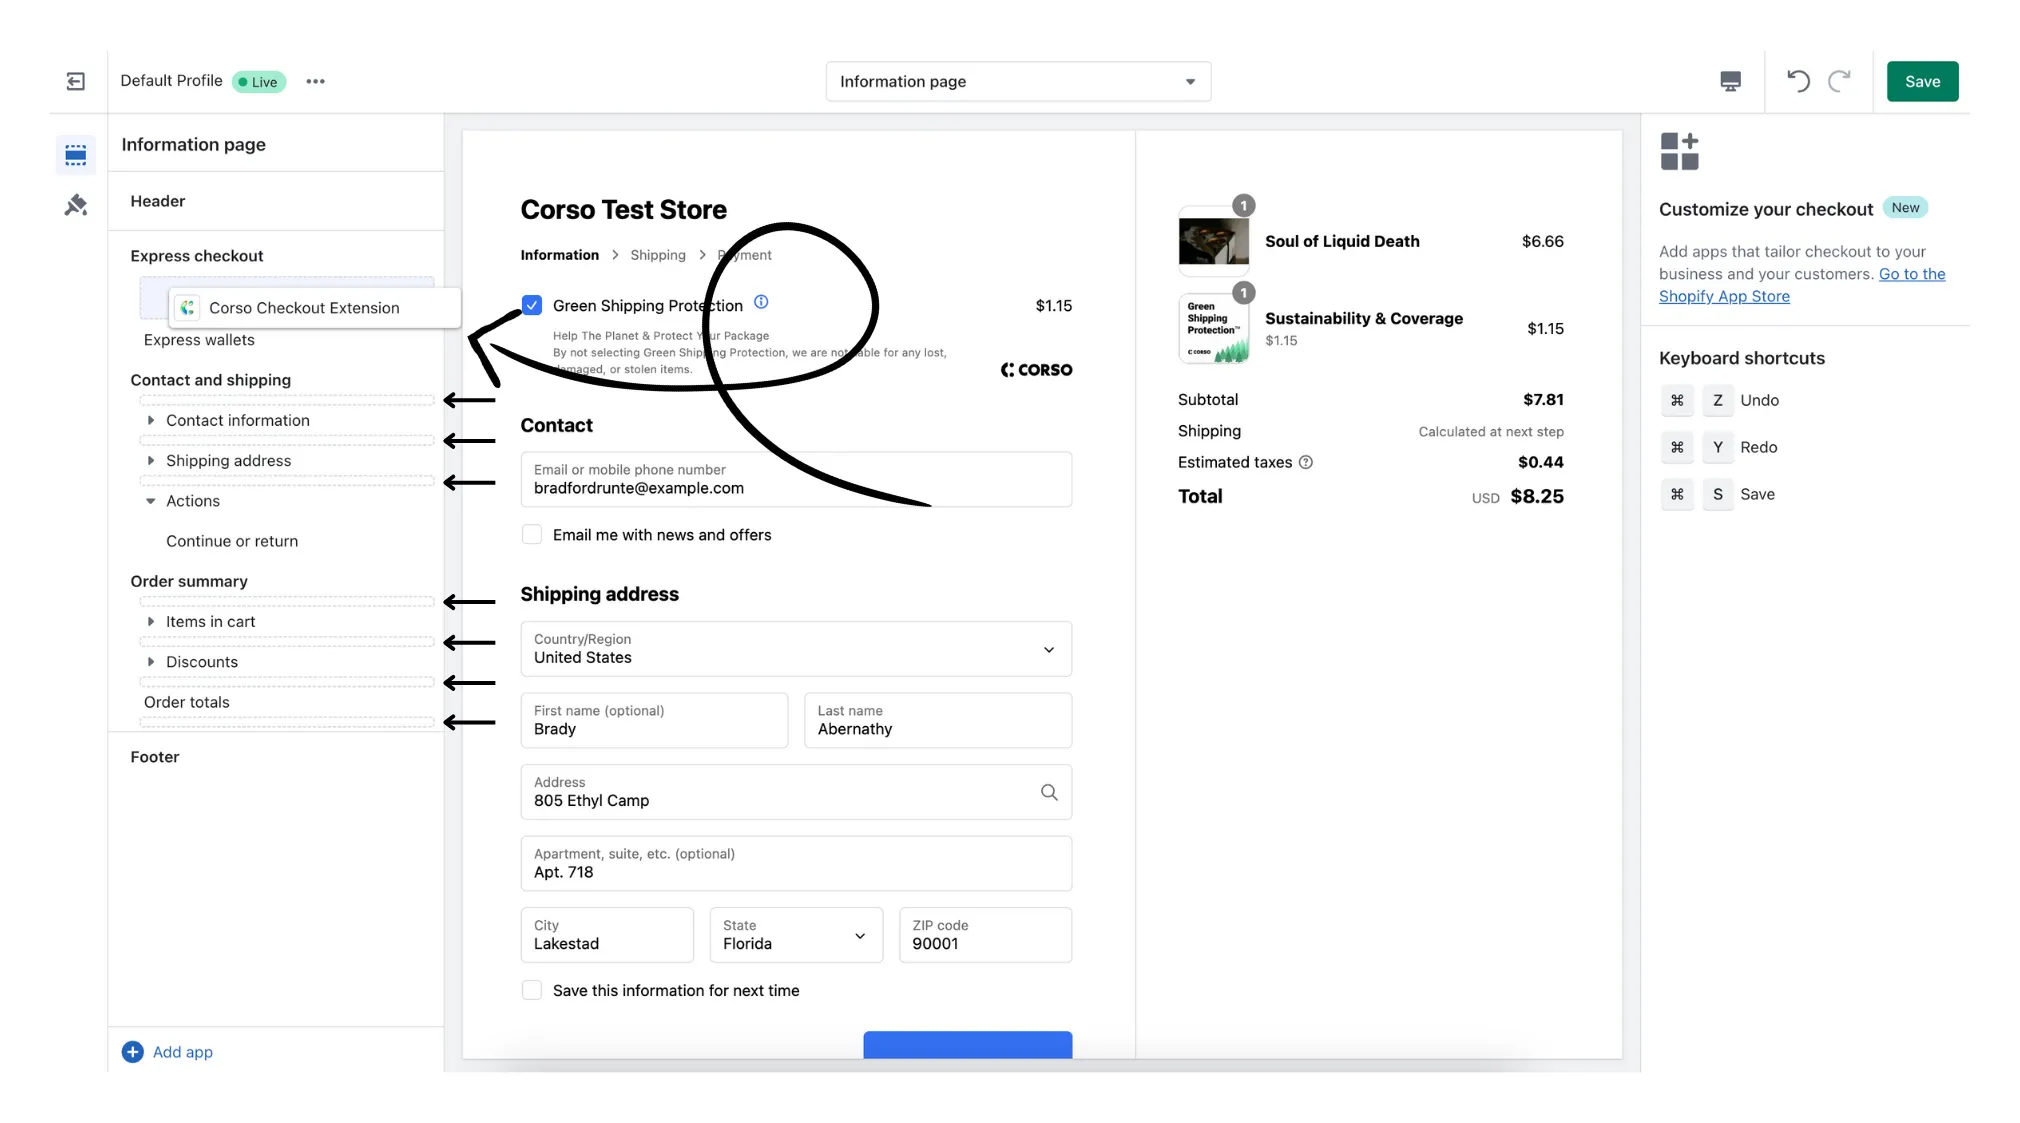The image size is (2020, 1123).
Task: Click the plus icon next to Add app
Action: click(x=132, y=1052)
